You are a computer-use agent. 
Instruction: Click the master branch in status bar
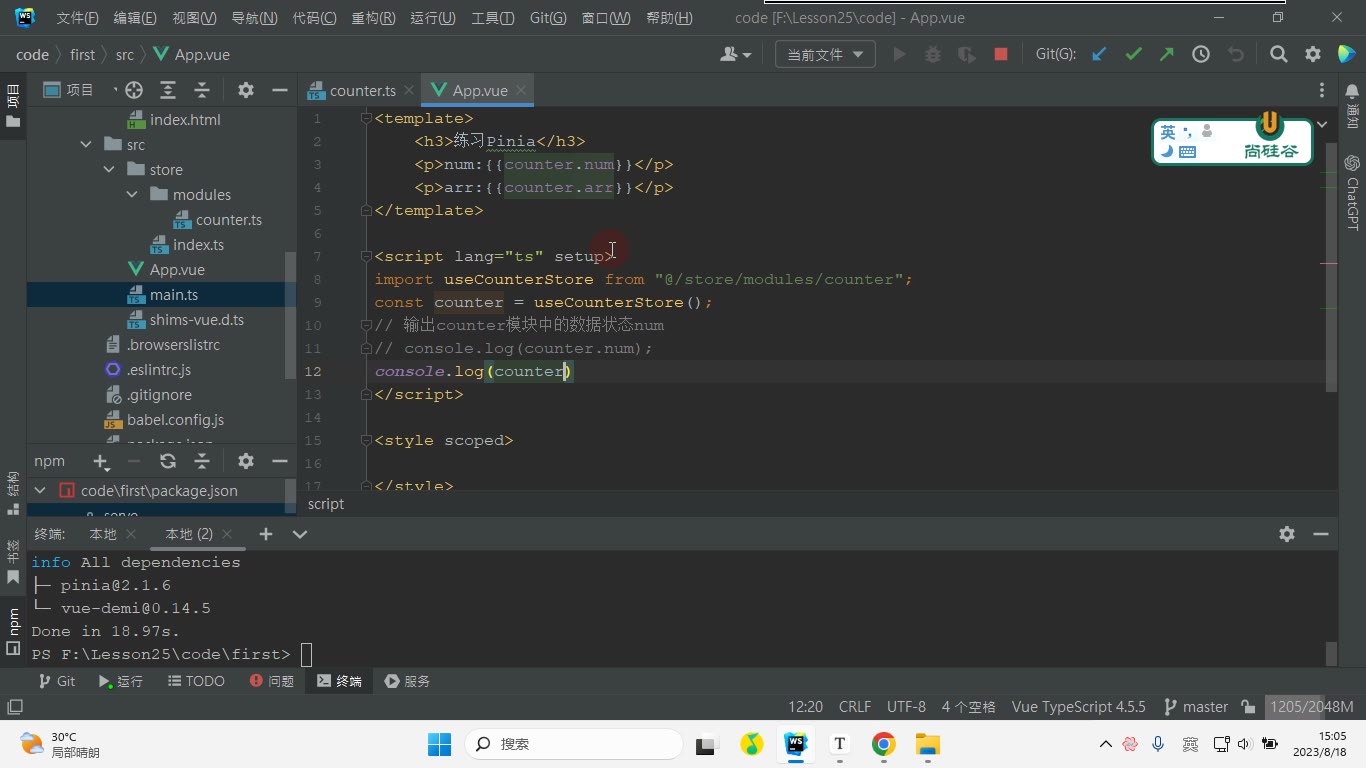1196,707
